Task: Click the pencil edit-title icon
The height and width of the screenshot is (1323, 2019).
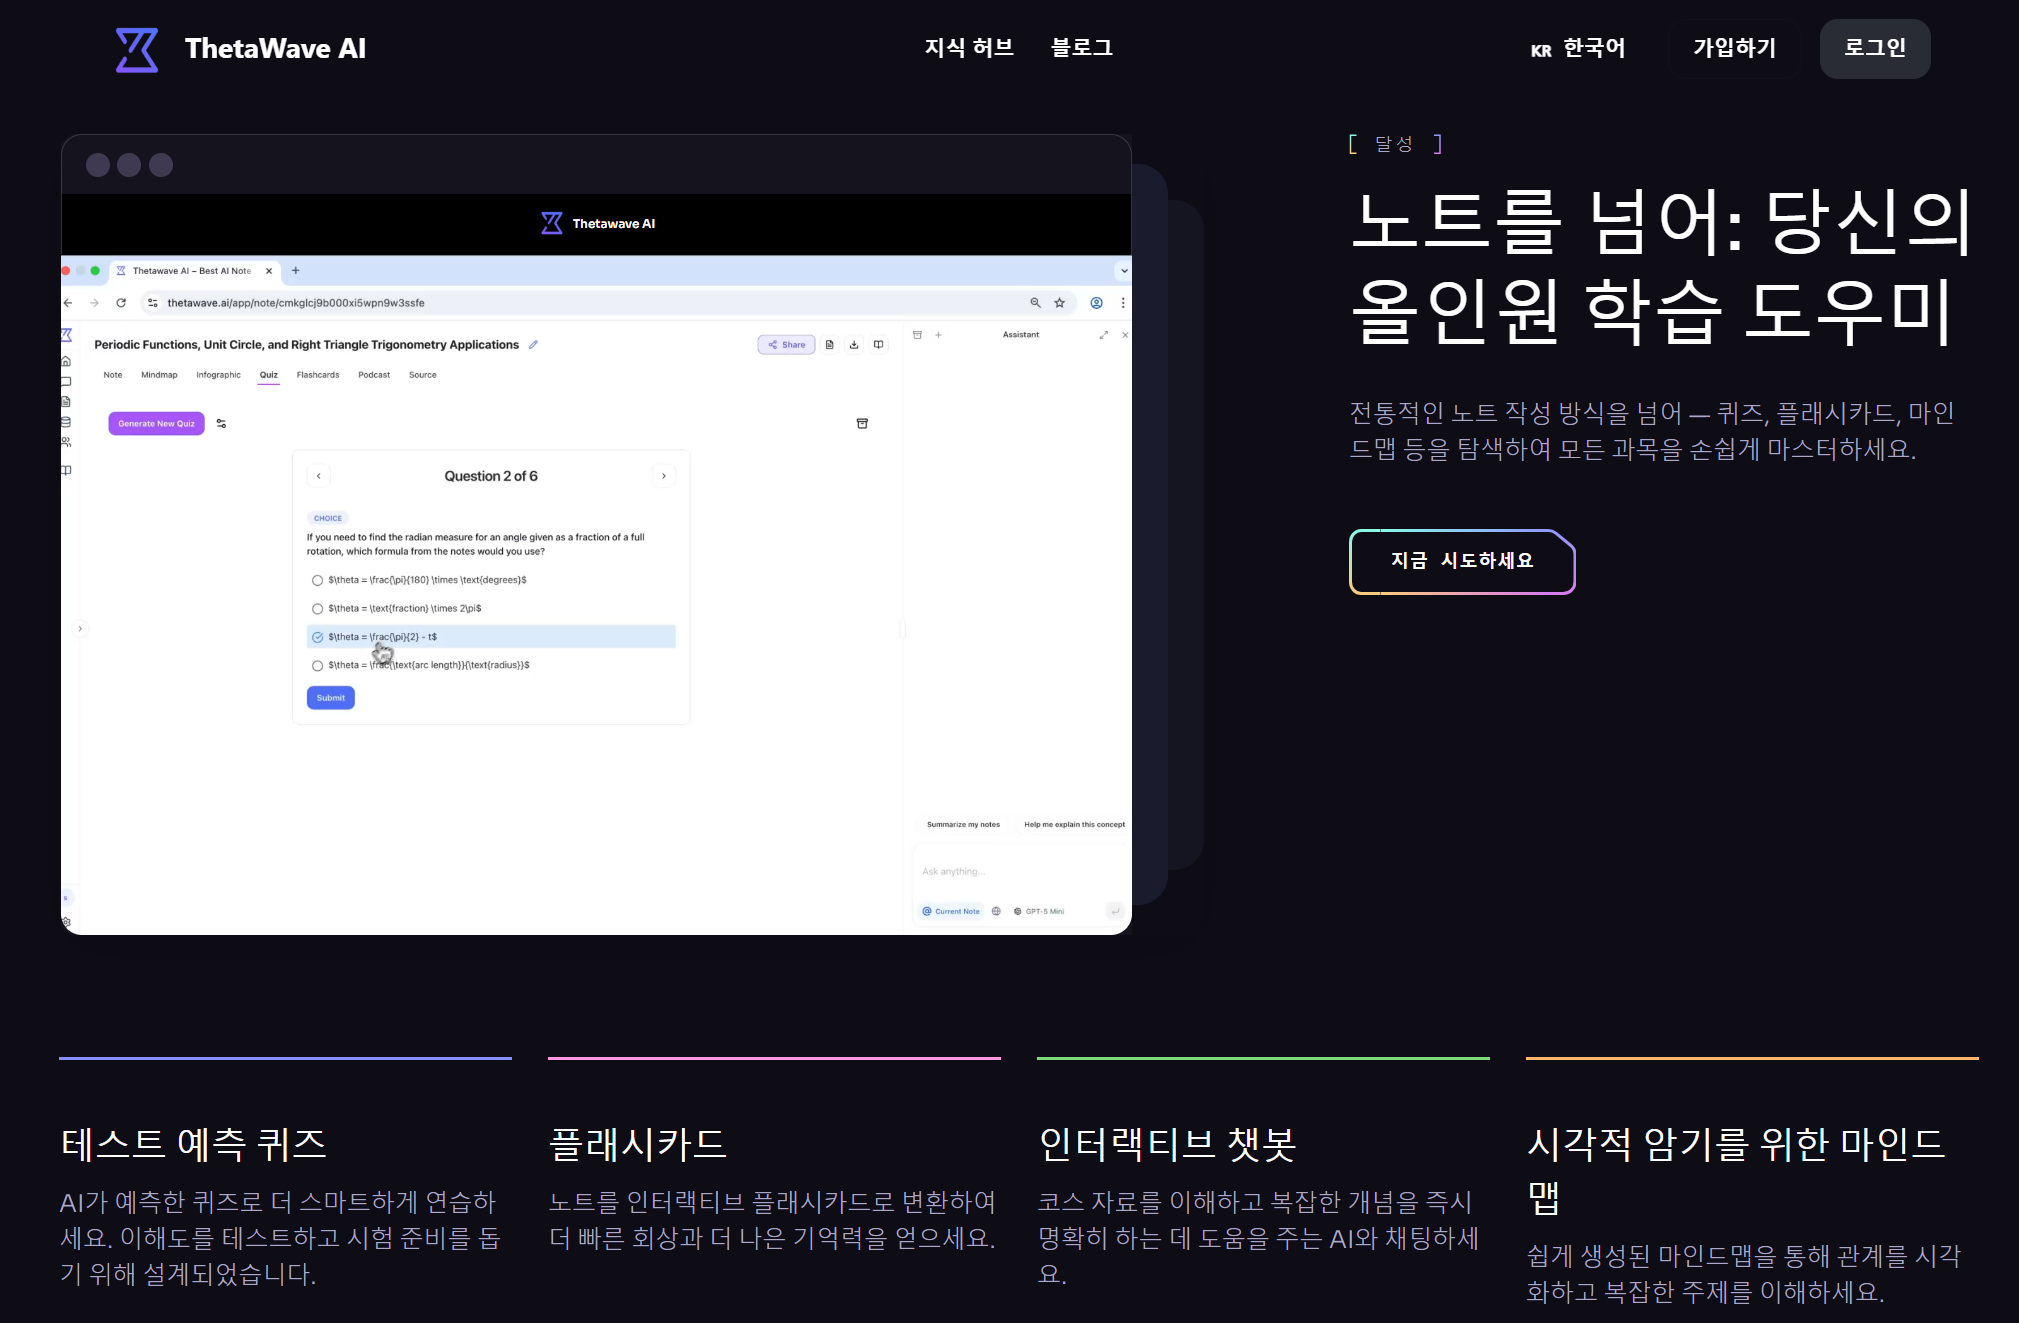Action: pyautogui.click(x=533, y=345)
